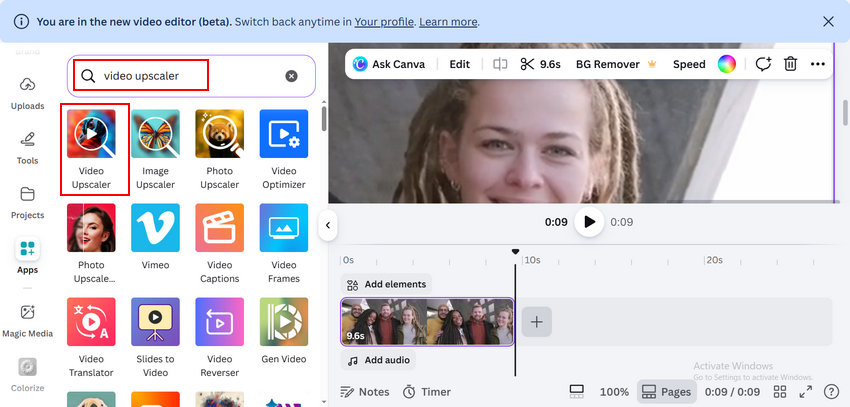This screenshot has height=407, width=850.
Task: Open Tools in the sidebar
Action: [x=27, y=147]
